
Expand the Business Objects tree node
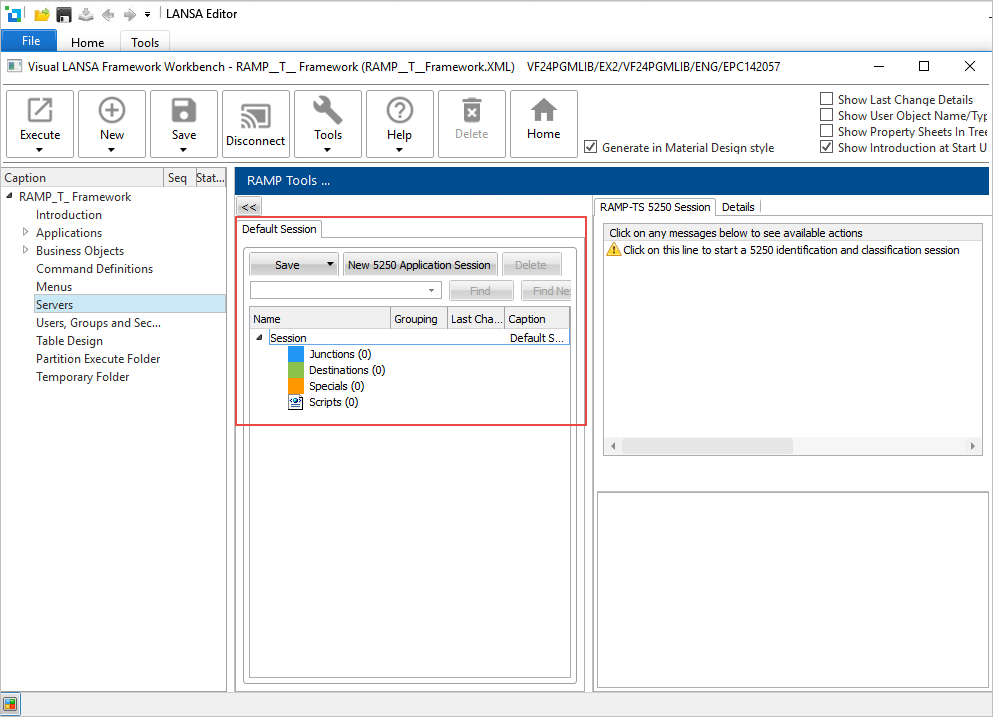(26, 251)
